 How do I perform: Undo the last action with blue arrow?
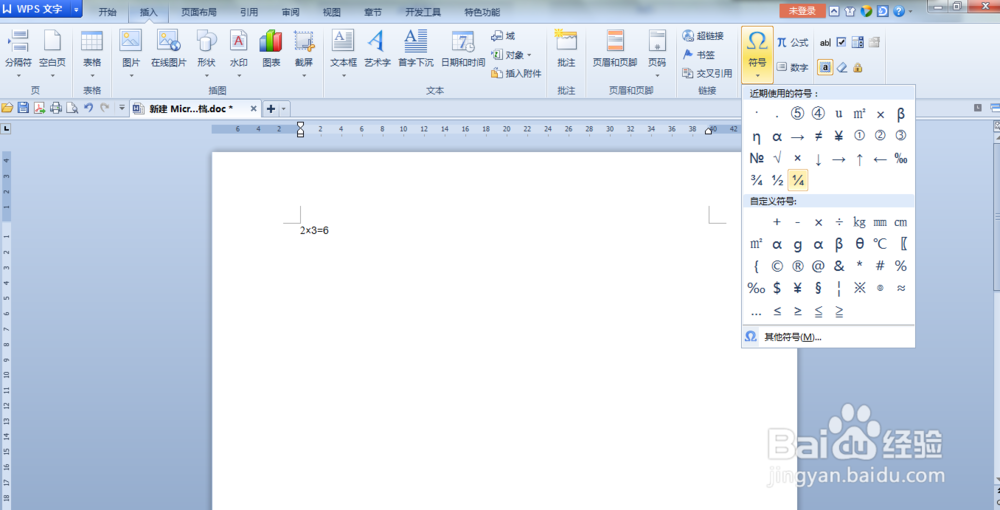[x=89, y=108]
